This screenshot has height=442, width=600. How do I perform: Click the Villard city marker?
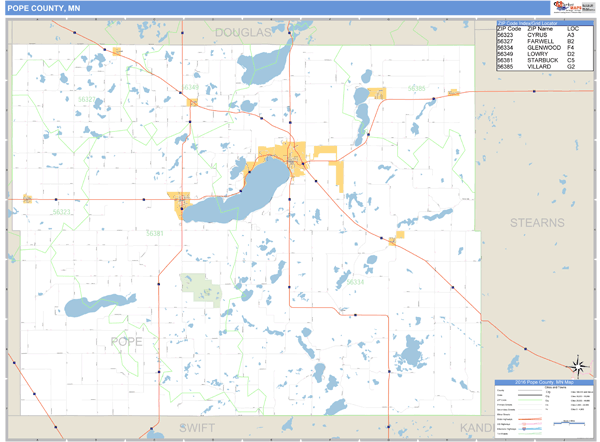coord(378,93)
